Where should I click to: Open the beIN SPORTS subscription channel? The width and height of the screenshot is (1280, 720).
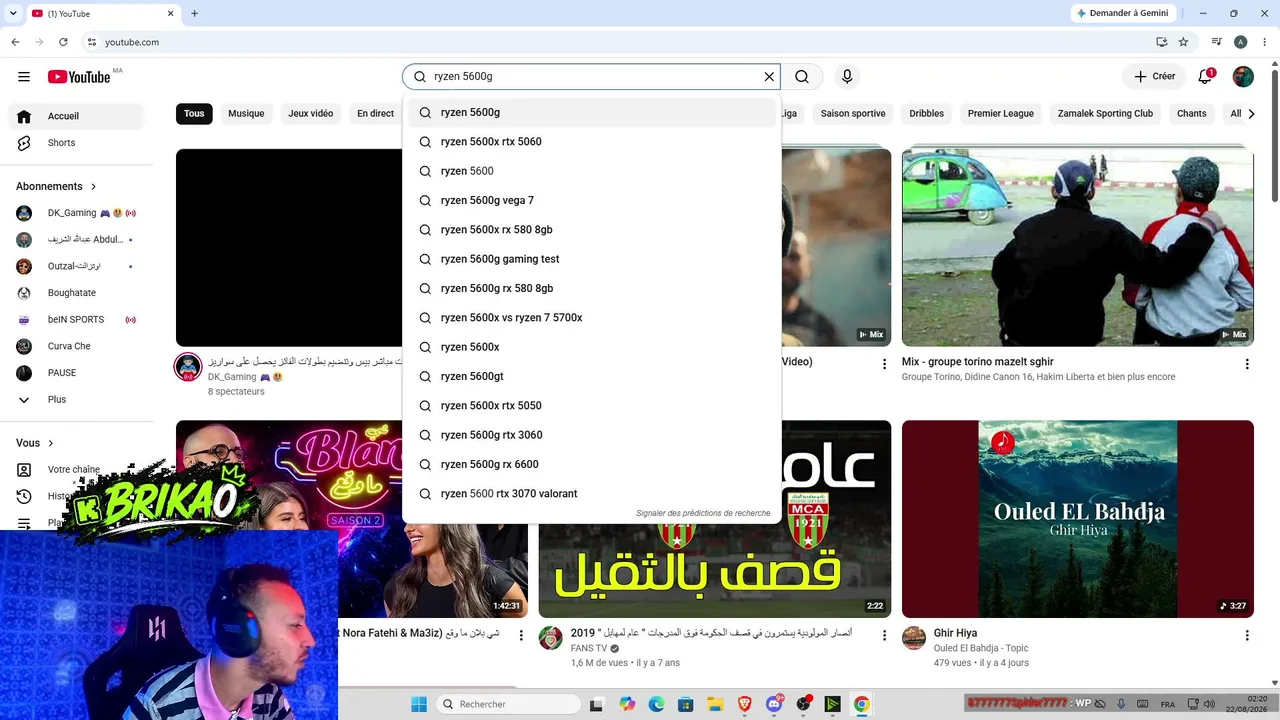(x=78, y=320)
